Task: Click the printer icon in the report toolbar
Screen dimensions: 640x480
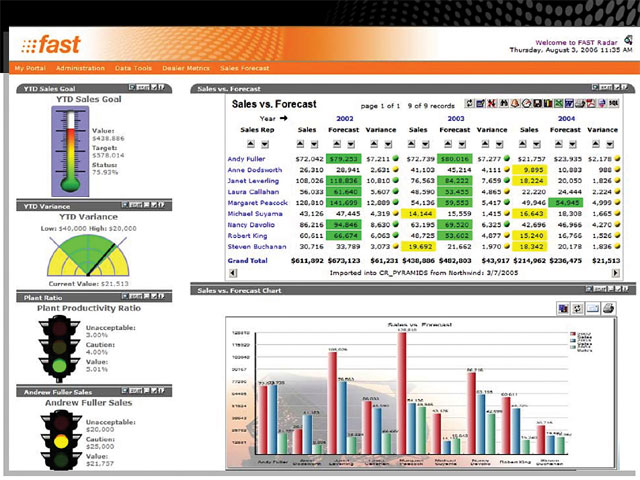Action: coord(580,103)
